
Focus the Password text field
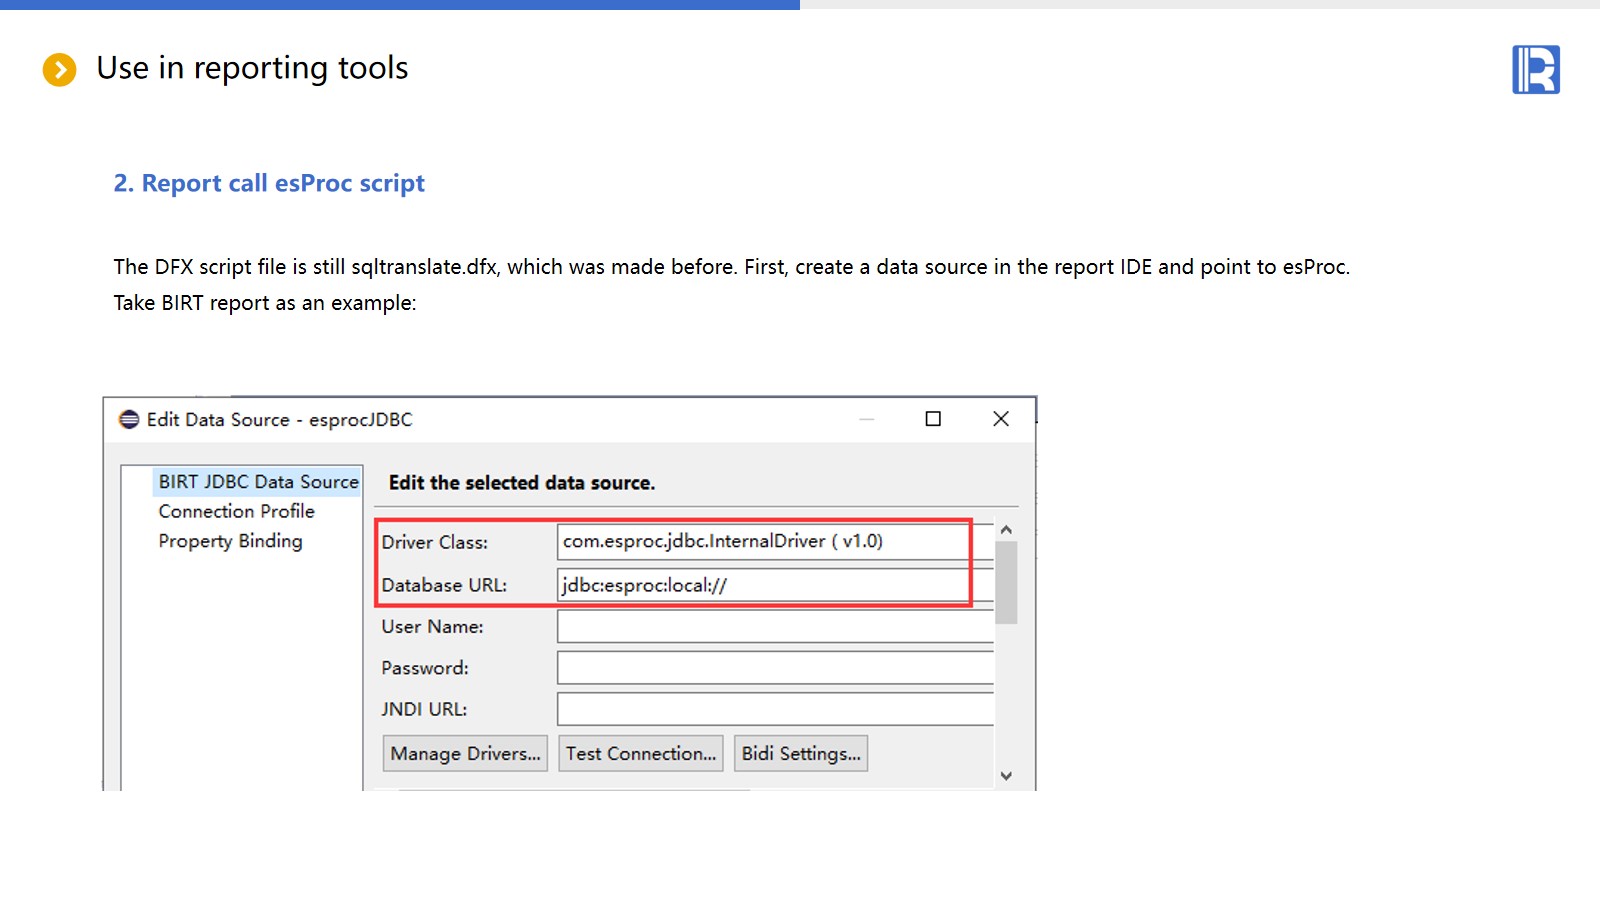click(x=775, y=668)
